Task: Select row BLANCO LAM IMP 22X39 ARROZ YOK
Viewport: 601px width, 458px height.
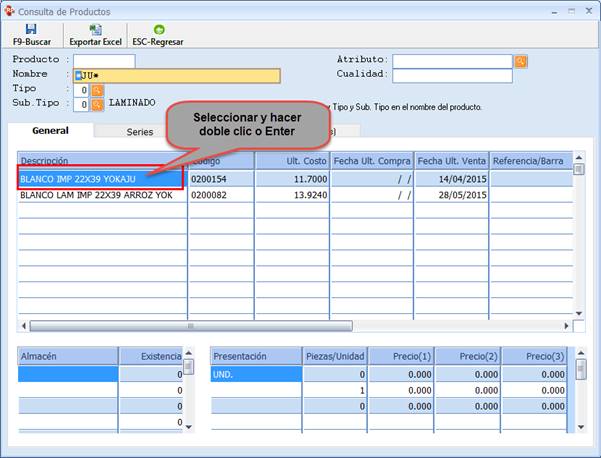Action: (100, 195)
